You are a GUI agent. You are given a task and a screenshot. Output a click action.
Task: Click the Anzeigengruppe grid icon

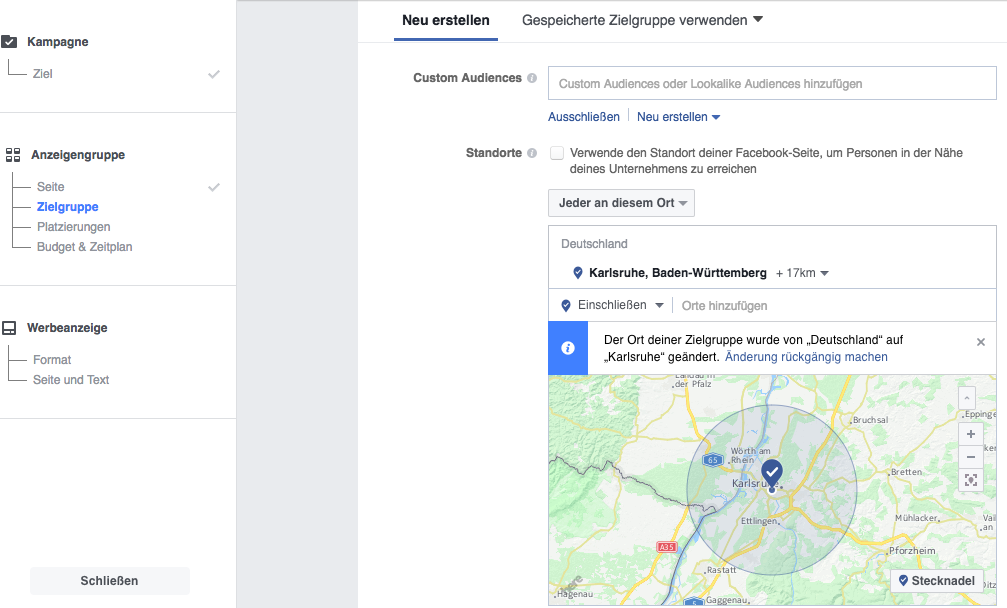coord(13,155)
